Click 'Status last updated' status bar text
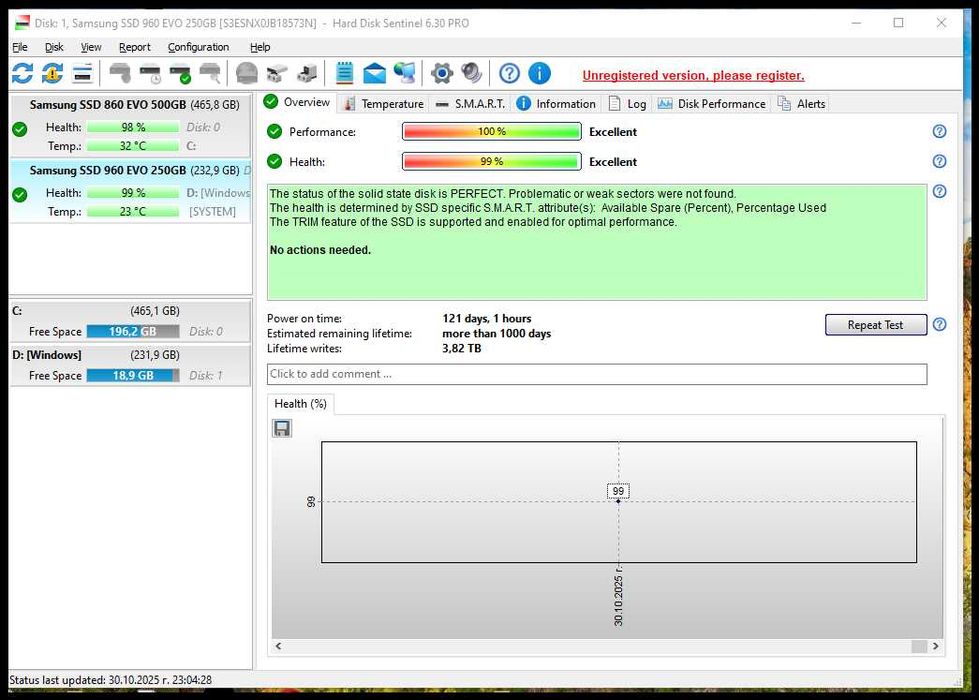 [x=111, y=680]
